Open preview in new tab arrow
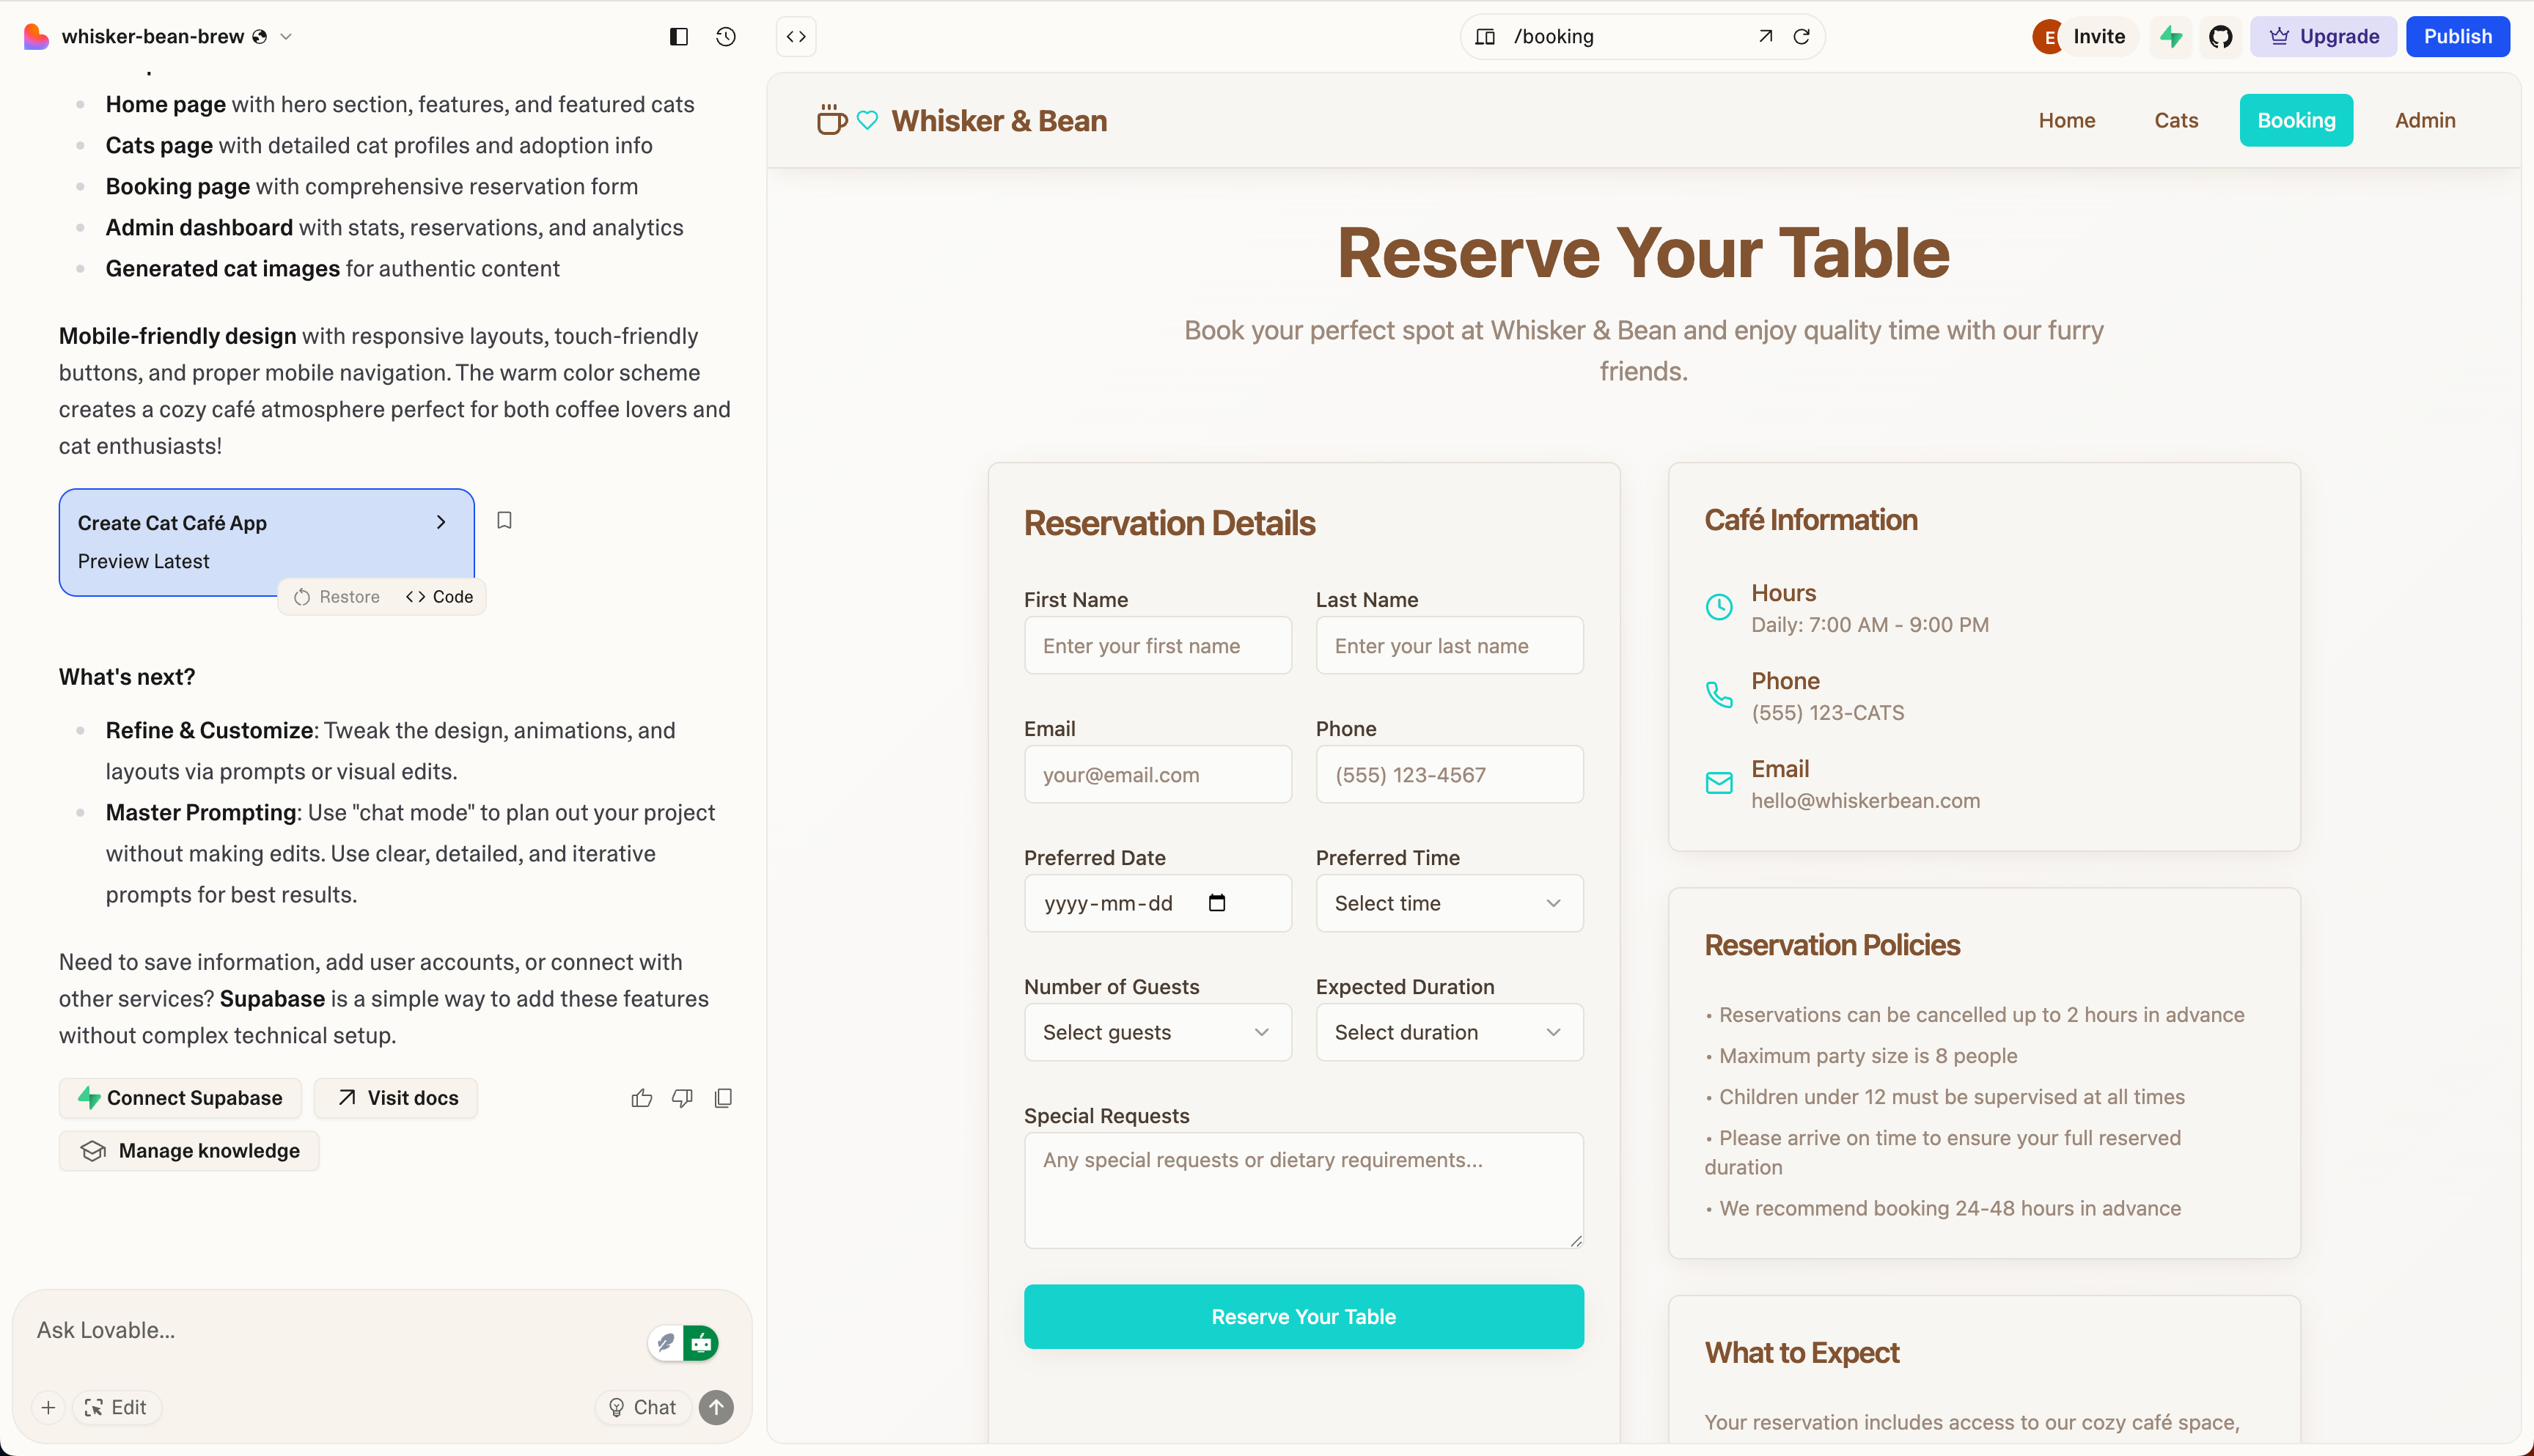Viewport: 2534px width, 1456px height. [x=1766, y=37]
